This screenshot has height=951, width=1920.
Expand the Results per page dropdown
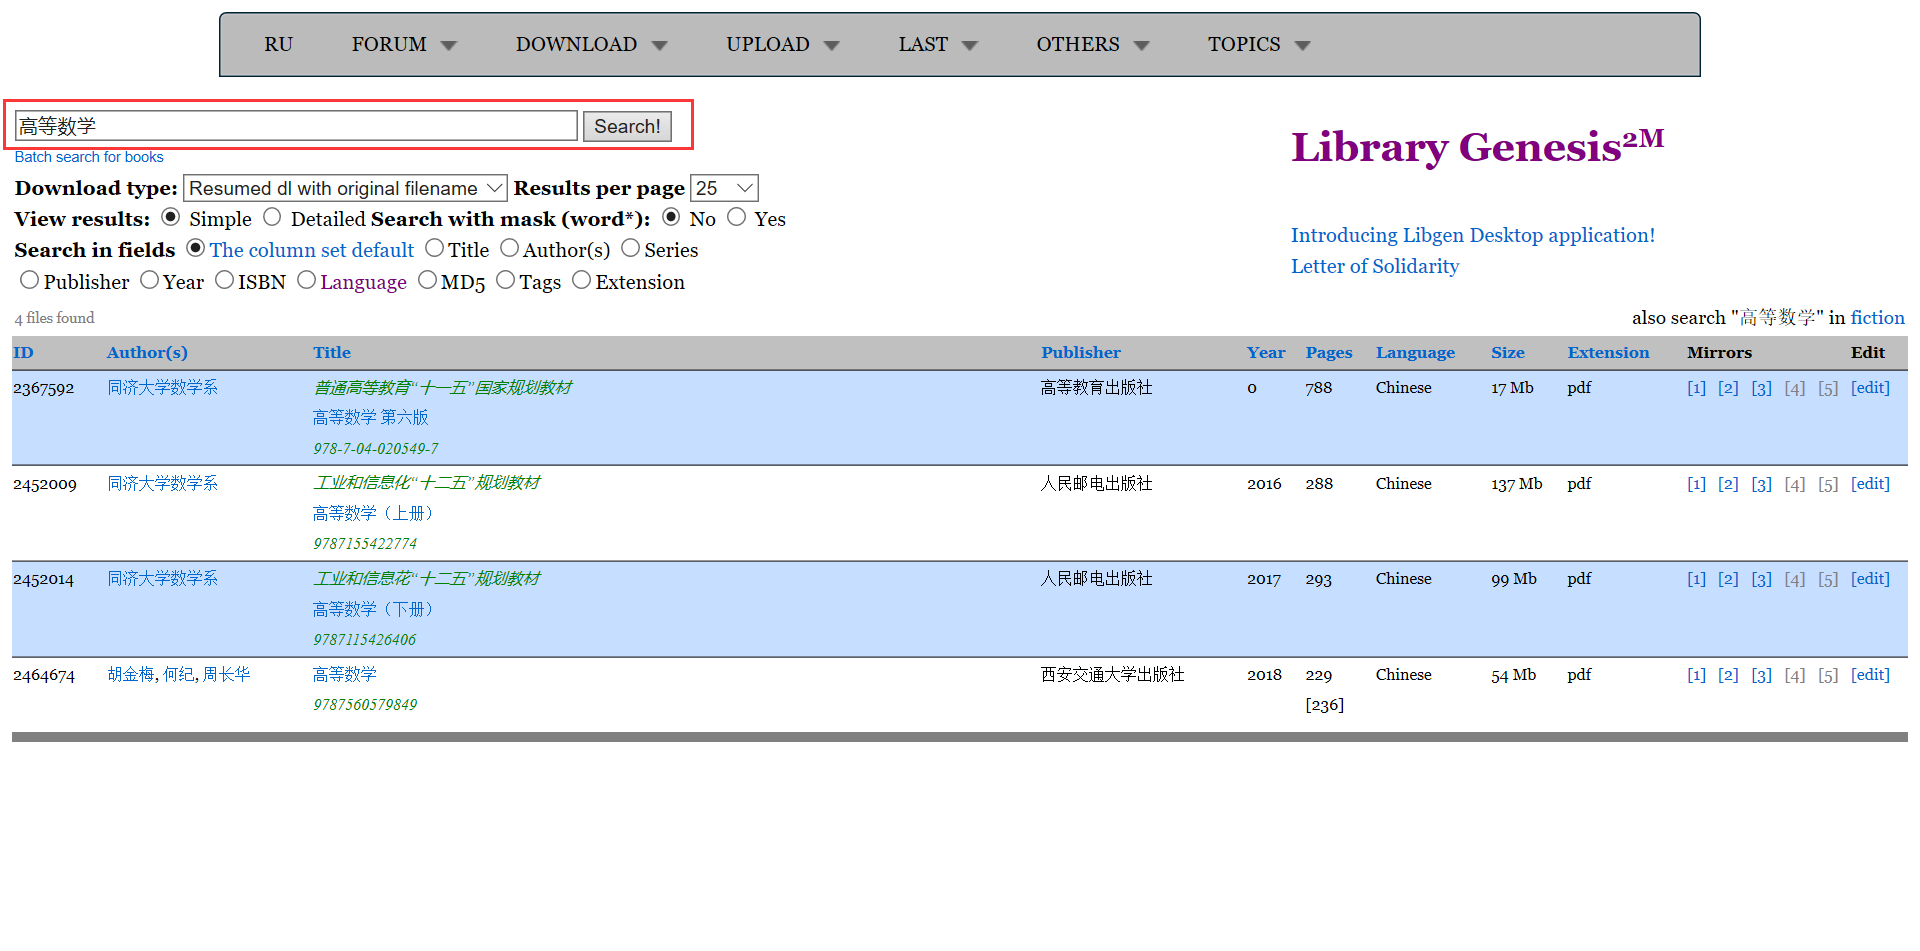pos(724,189)
